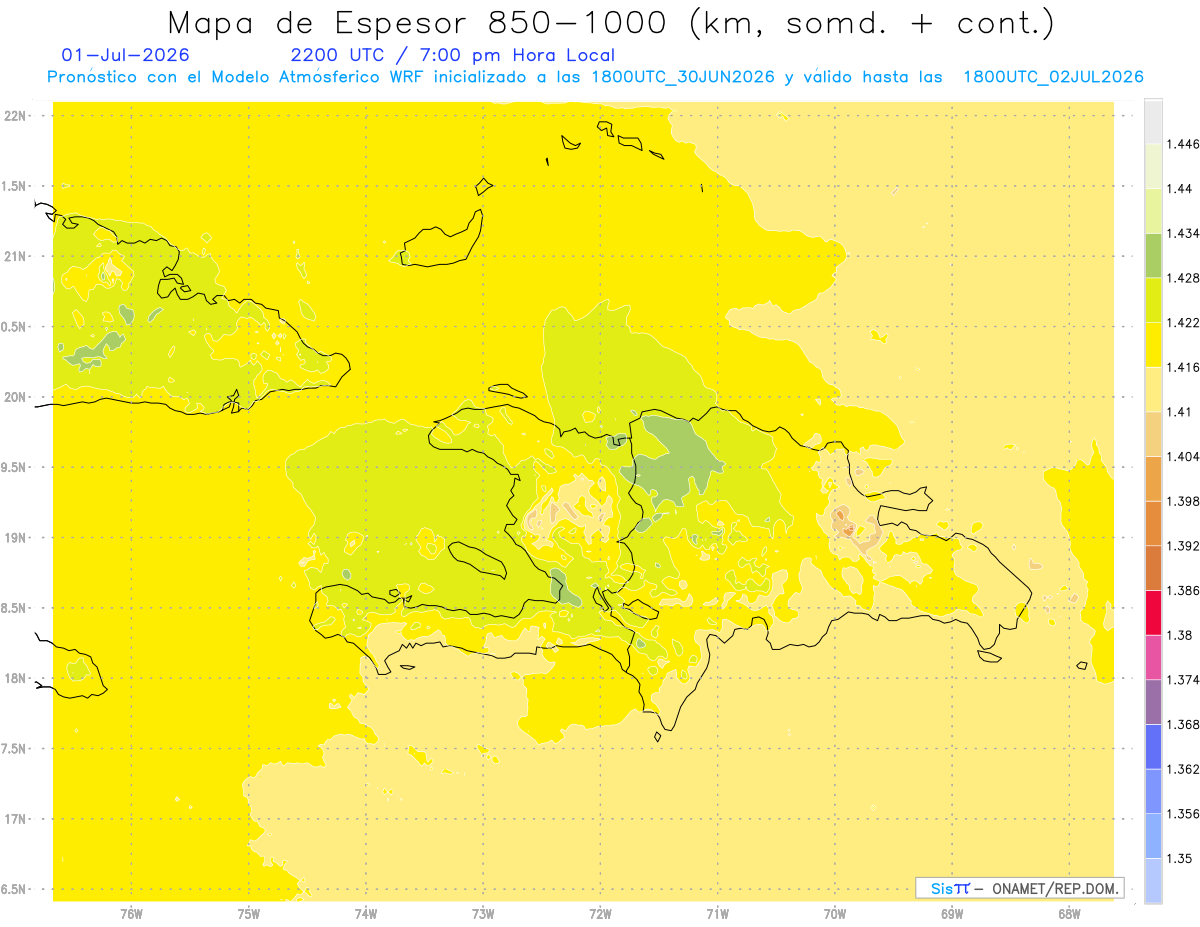Click the legend value '1.392'
The image size is (1200, 927).
1185,546
